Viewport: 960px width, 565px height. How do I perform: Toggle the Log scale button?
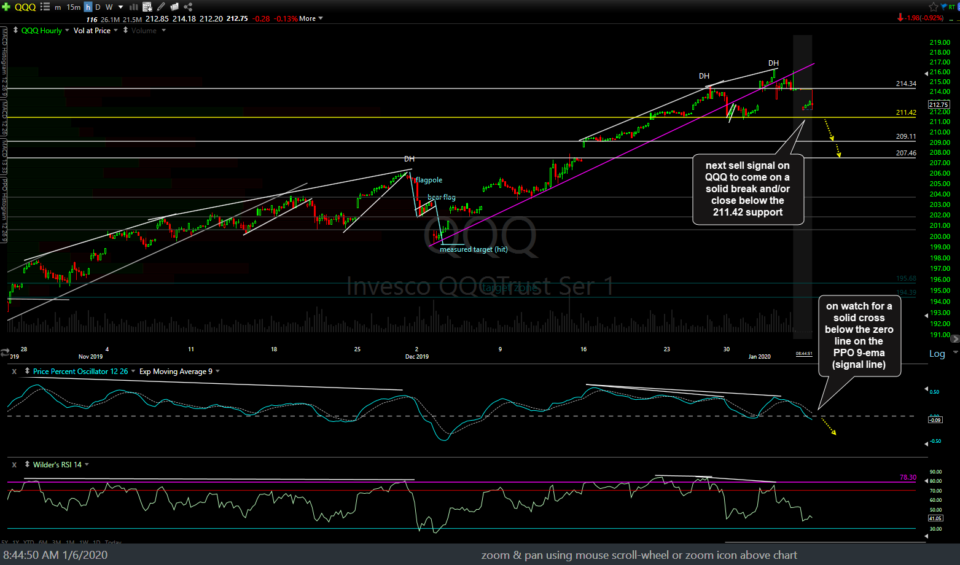pos(937,353)
